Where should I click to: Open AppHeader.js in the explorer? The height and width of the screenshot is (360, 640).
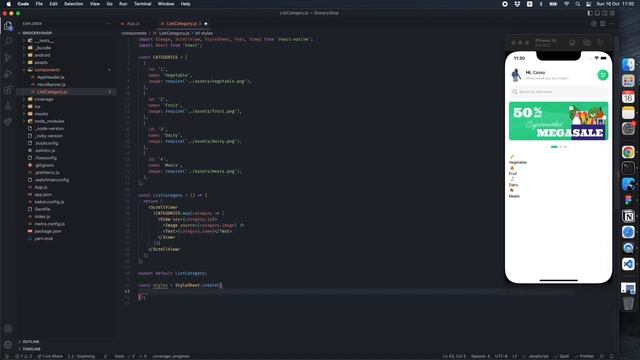51,77
